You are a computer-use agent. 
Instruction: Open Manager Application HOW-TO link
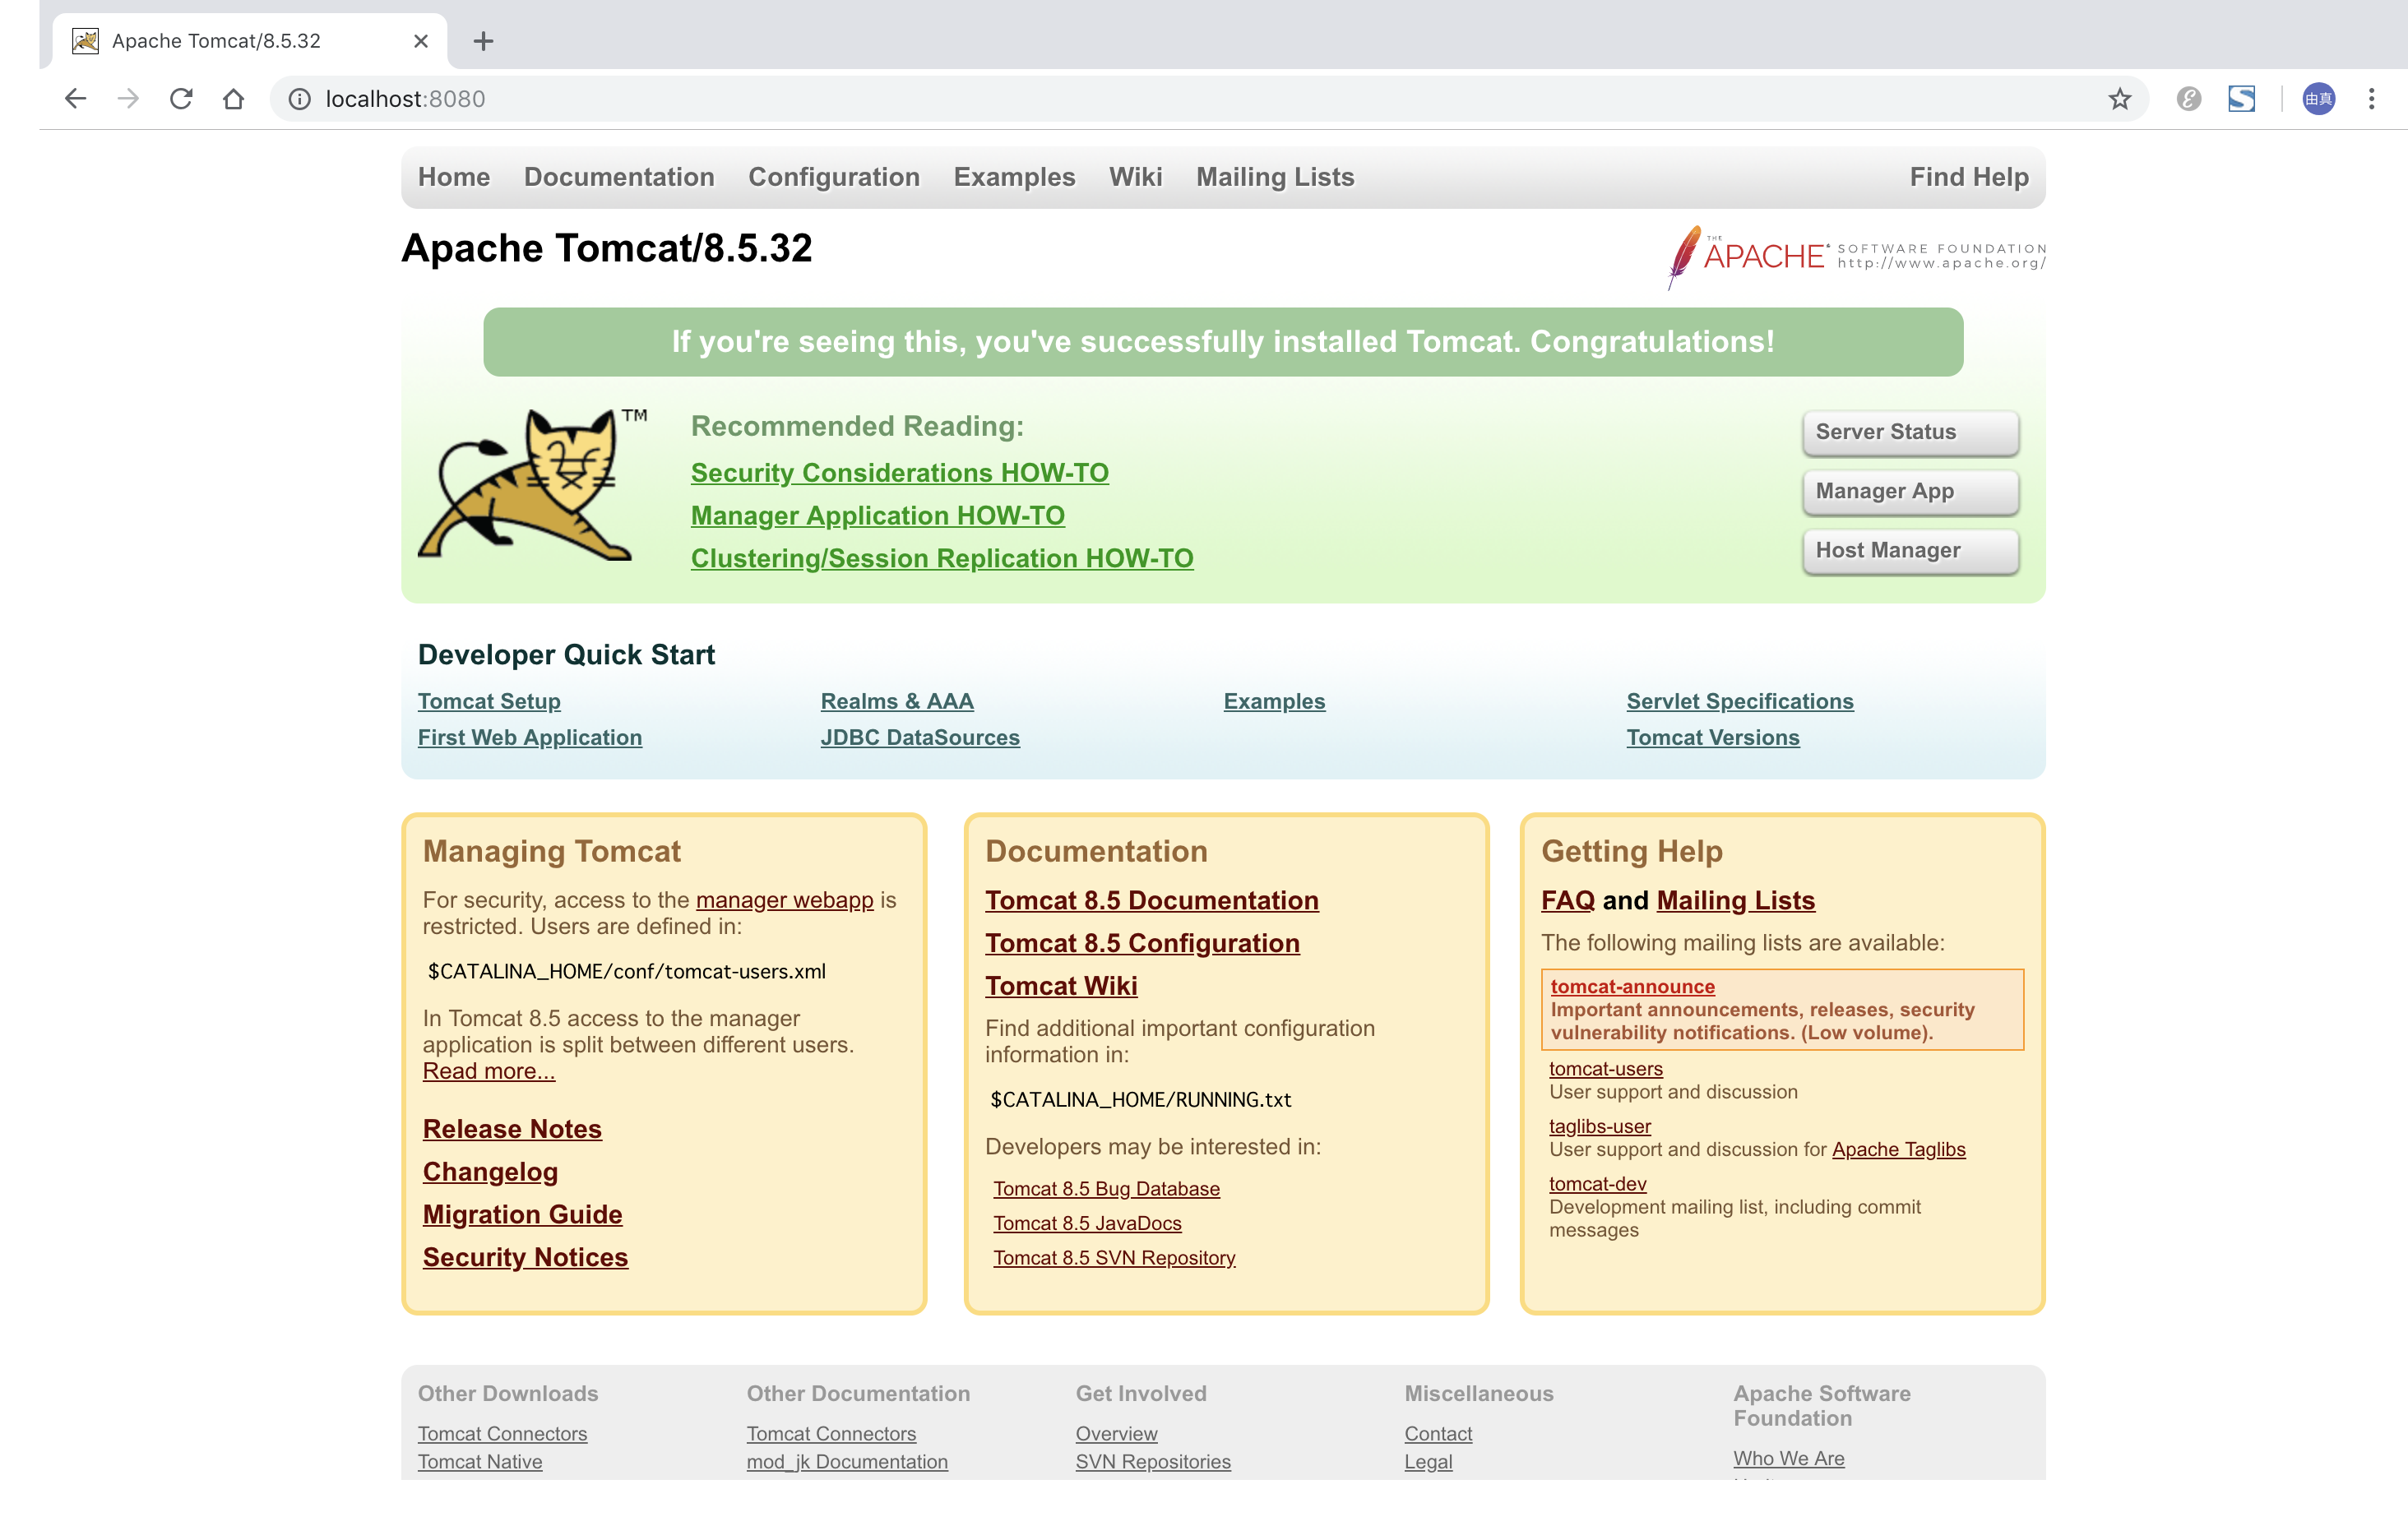(878, 516)
